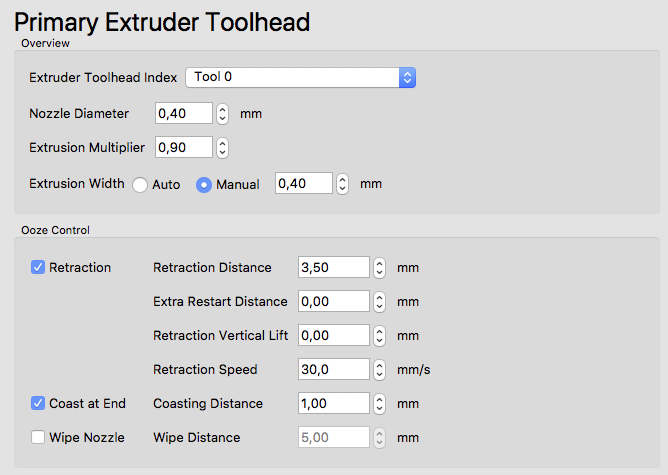This screenshot has width=668, height=475.
Task: Click the Extrusion Multiplier value field
Action: tap(184, 147)
